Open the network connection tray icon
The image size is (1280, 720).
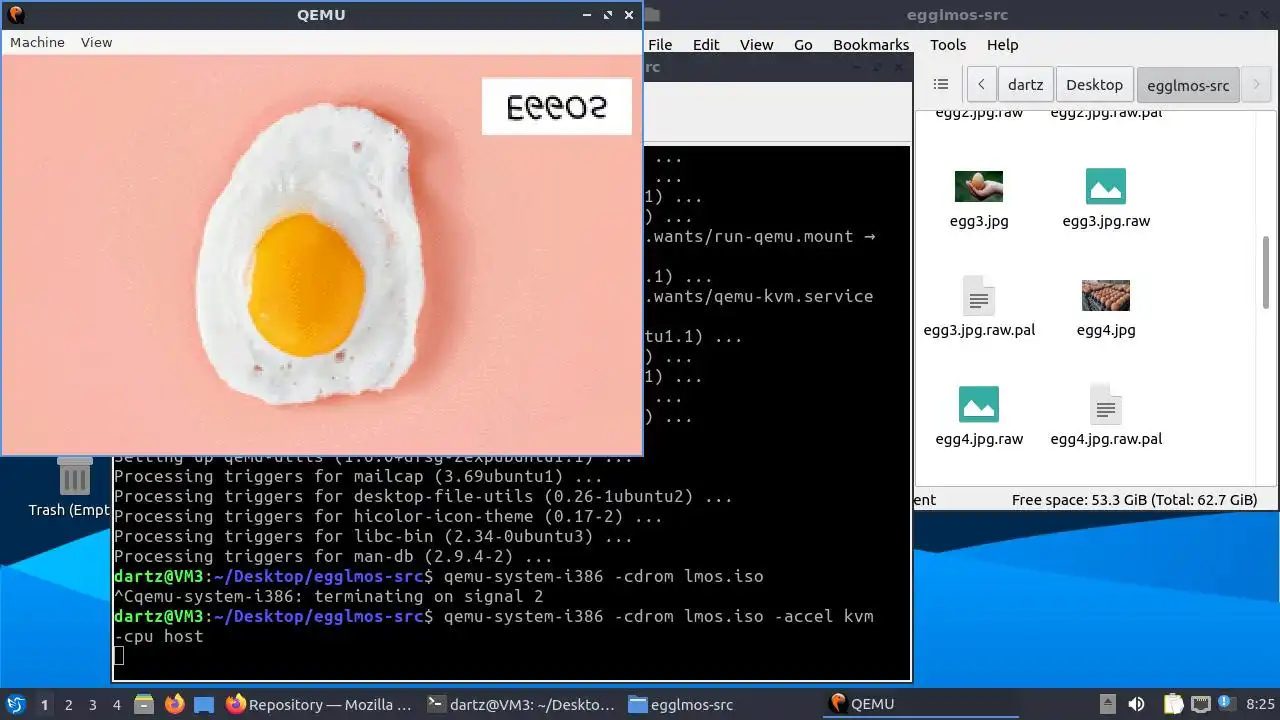[1200, 704]
